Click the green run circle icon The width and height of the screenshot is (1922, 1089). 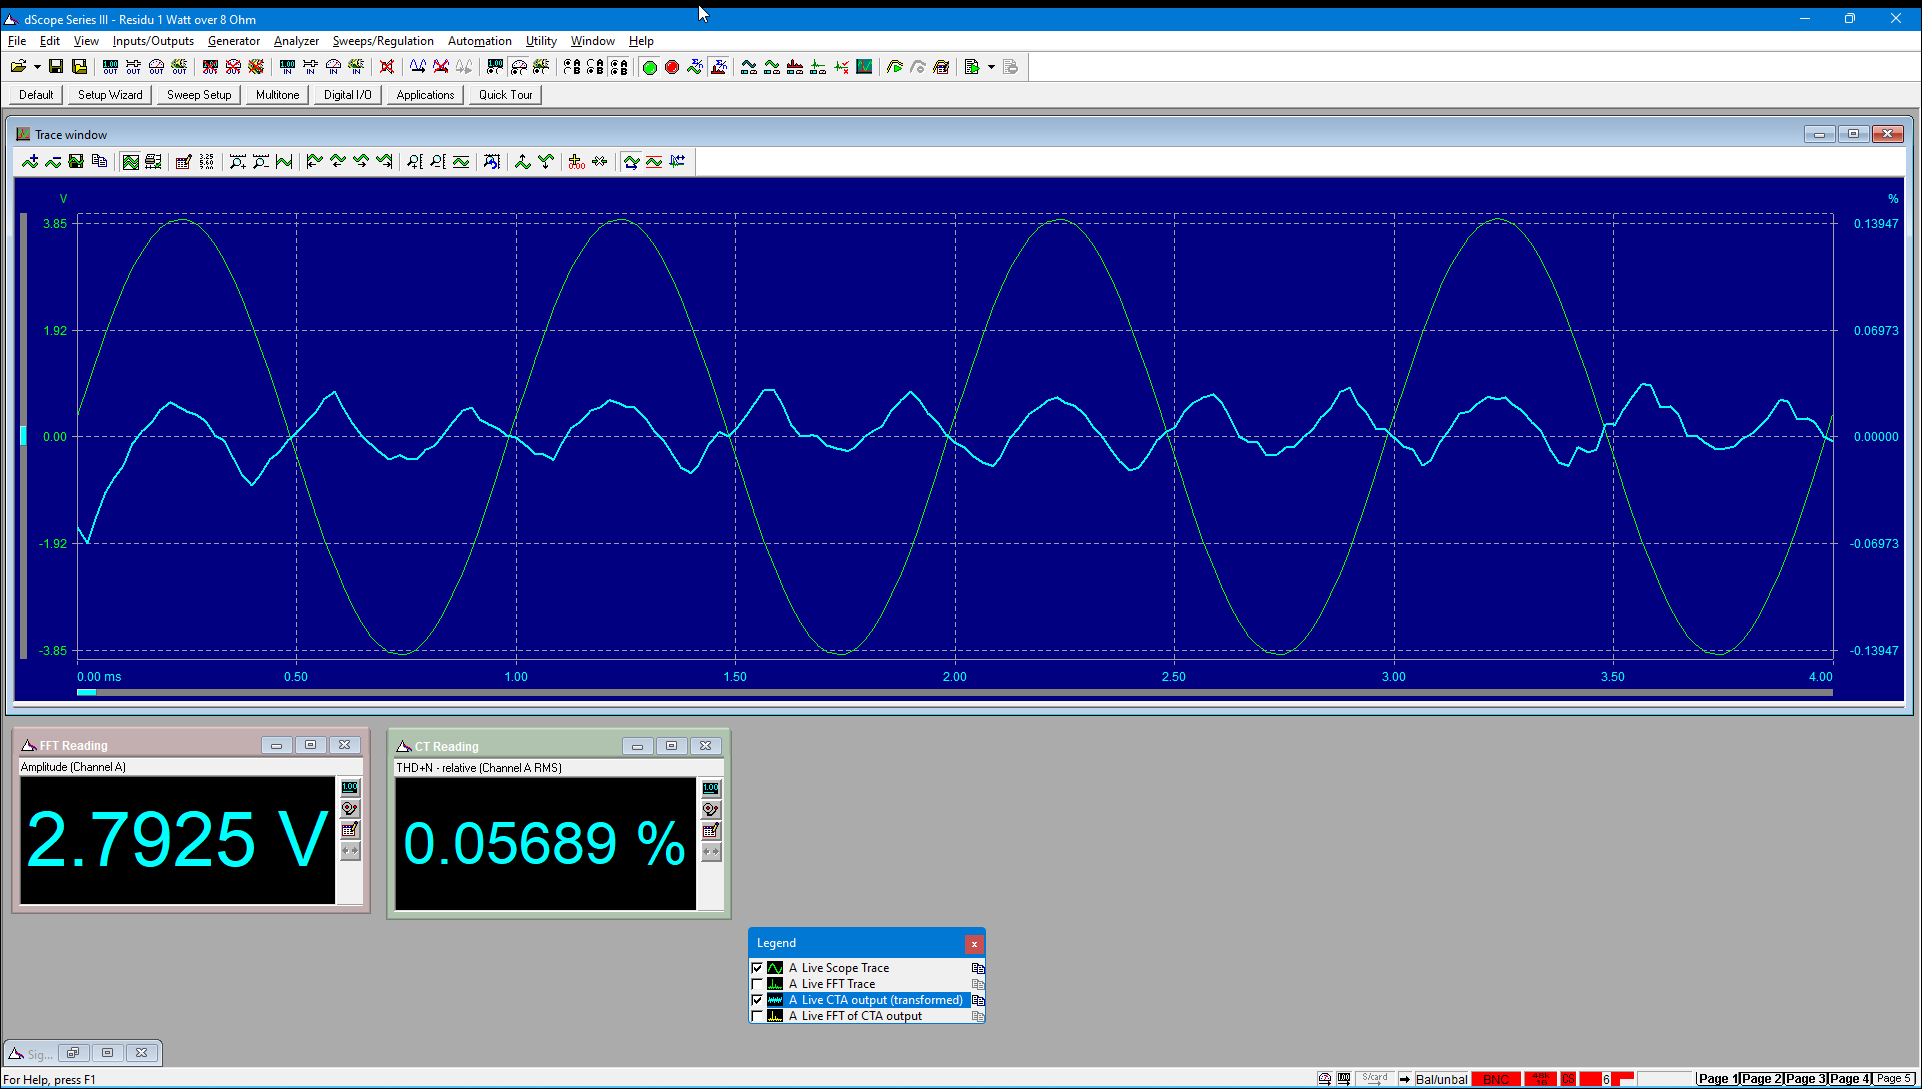[x=649, y=67]
